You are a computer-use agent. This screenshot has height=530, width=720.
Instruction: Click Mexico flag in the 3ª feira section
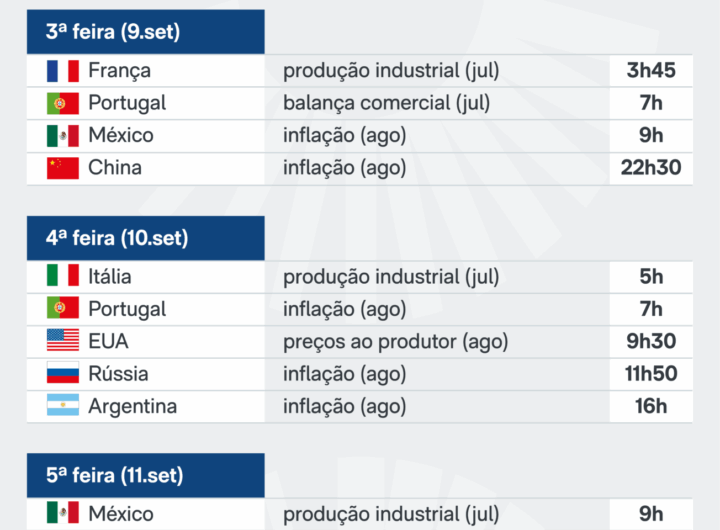click(x=62, y=136)
